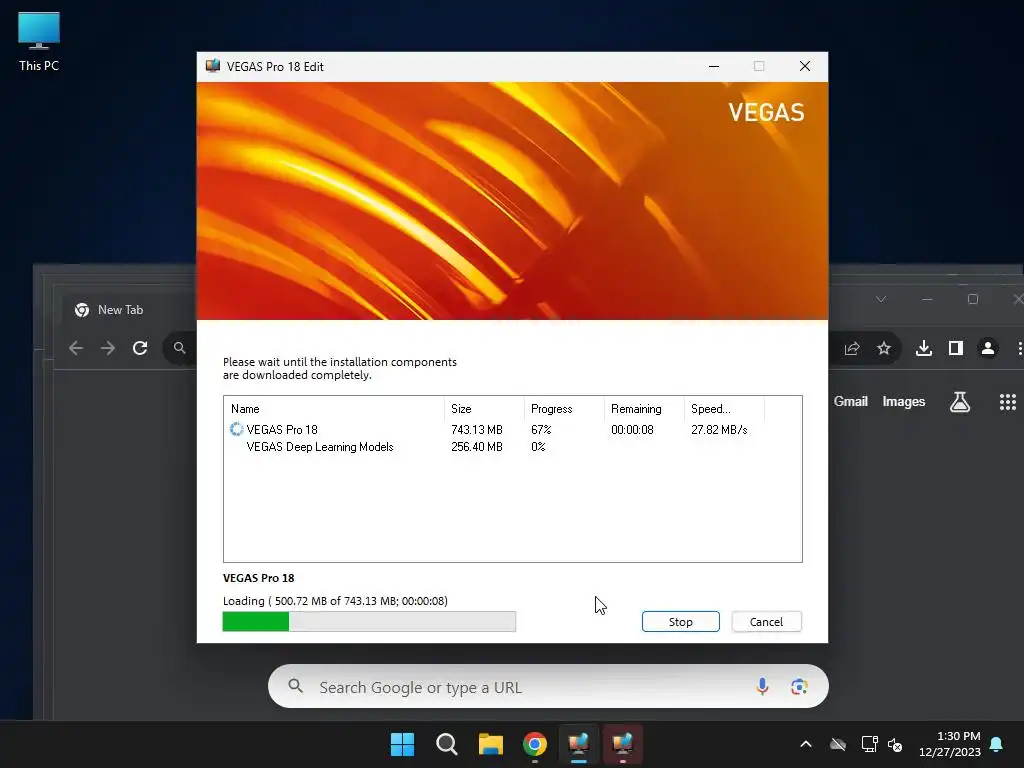Click the VEGAS installer title bar icon
The width and height of the screenshot is (1024, 768).
(x=213, y=66)
